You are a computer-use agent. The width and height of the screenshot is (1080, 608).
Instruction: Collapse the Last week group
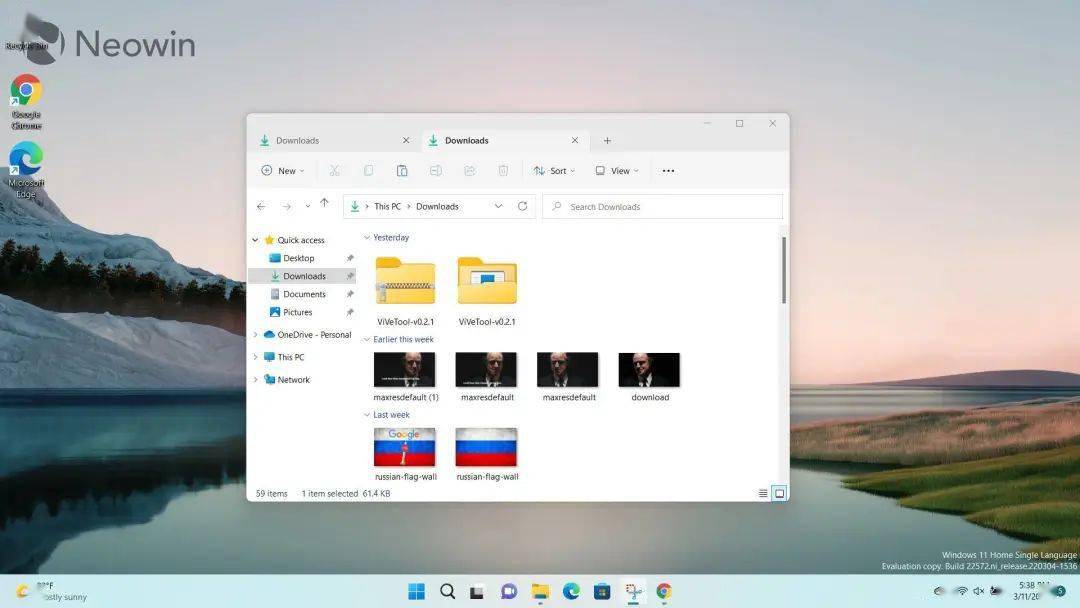[367, 414]
